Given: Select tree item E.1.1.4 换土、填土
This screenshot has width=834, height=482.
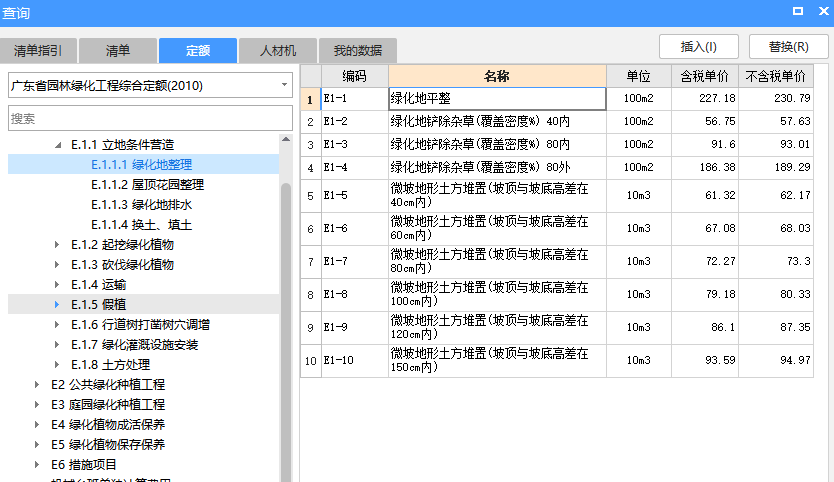Looking at the screenshot, I should pyautogui.click(x=141, y=225).
